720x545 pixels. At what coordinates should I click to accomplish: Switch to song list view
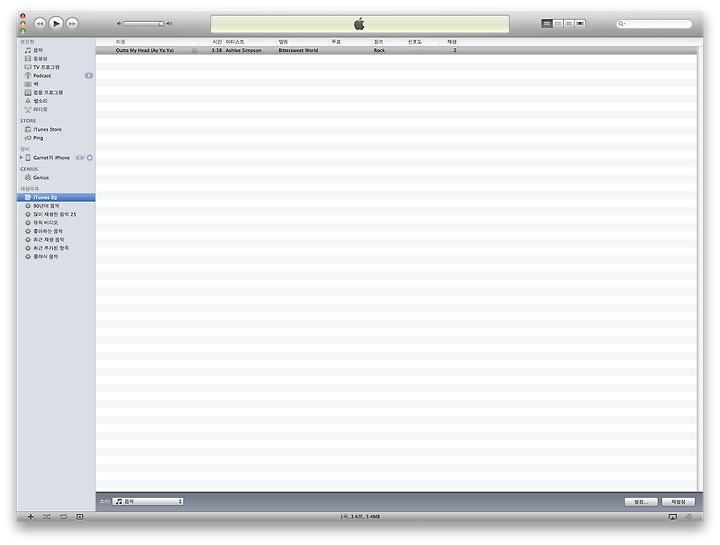(546, 23)
